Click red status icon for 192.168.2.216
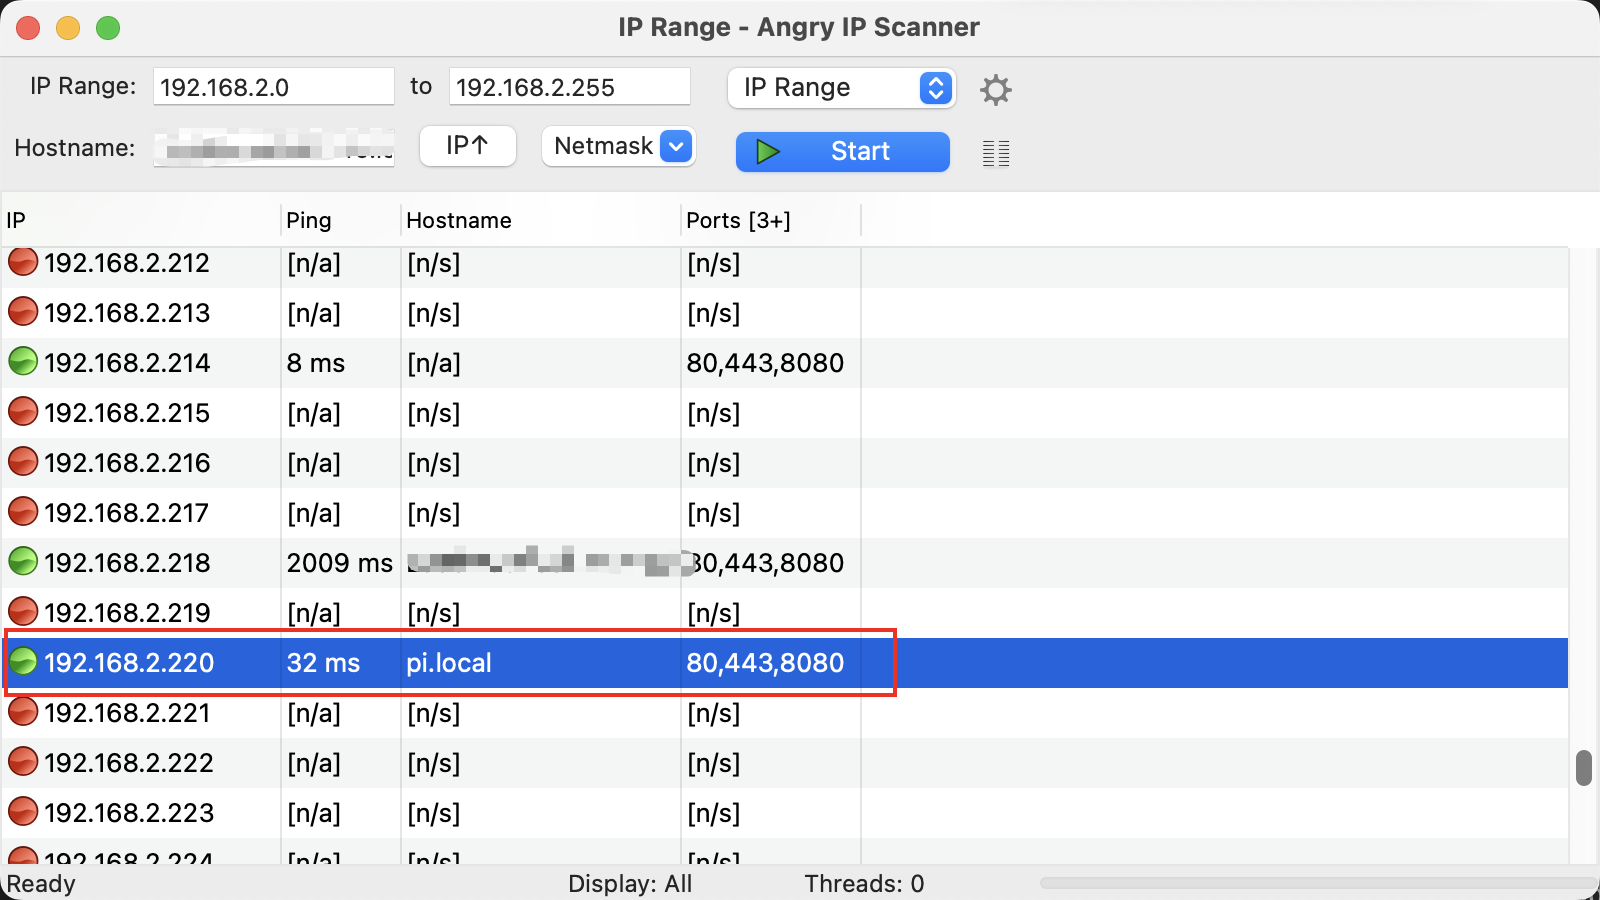 click(x=23, y=462)
